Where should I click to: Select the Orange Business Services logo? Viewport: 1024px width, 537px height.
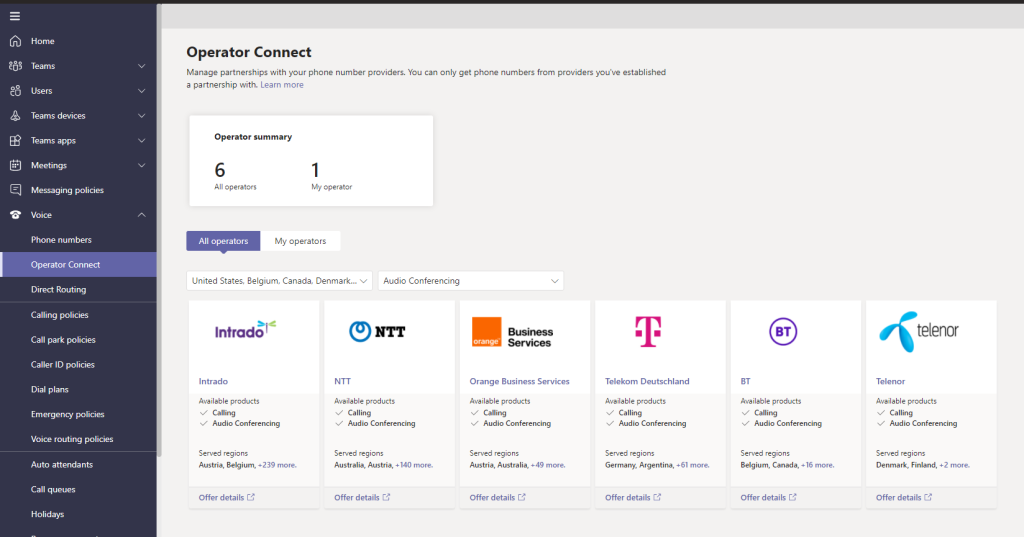coord(512,332)
